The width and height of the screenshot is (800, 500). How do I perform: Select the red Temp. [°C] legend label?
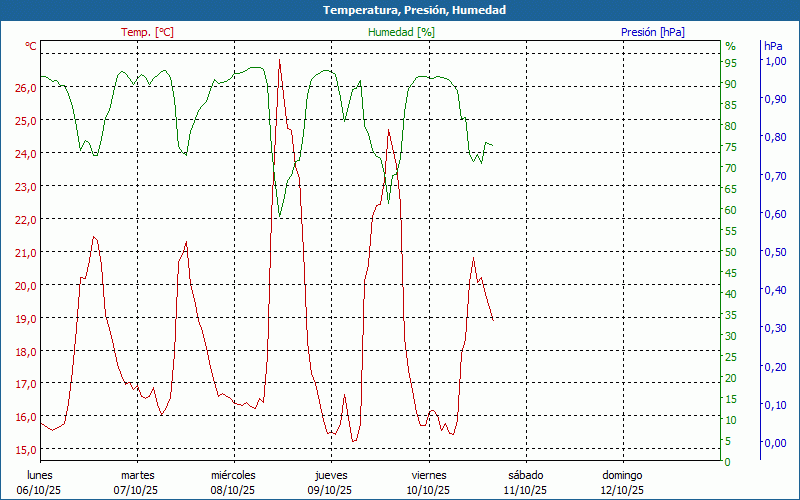click(x=147, y=32)
